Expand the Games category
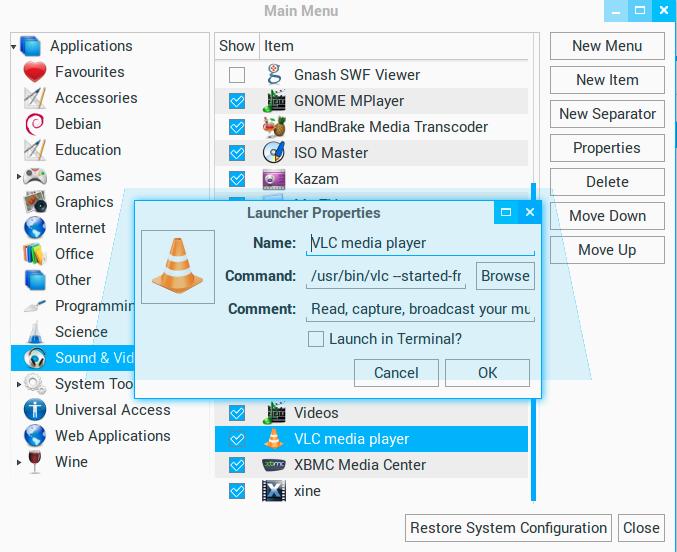The image size is (677, 552). pyautogui.click(x=18, y=177)
